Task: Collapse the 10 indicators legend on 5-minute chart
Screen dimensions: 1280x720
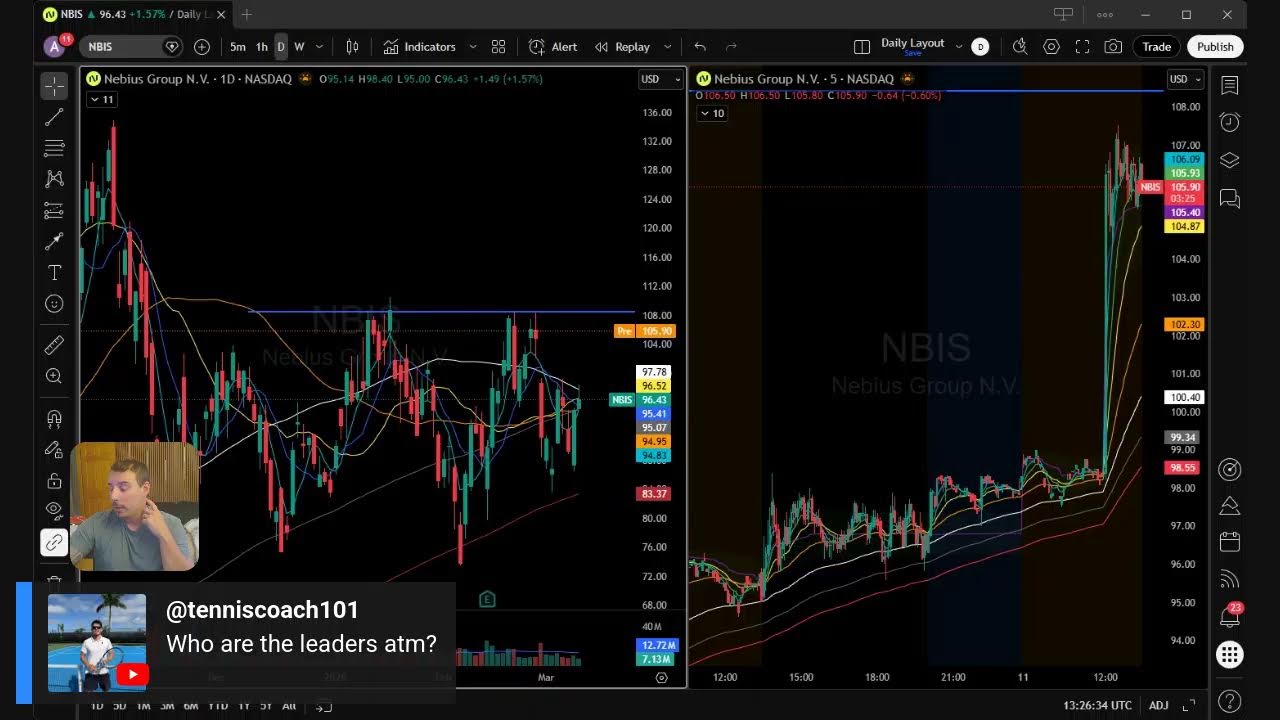Action: (x=711, y=113)
